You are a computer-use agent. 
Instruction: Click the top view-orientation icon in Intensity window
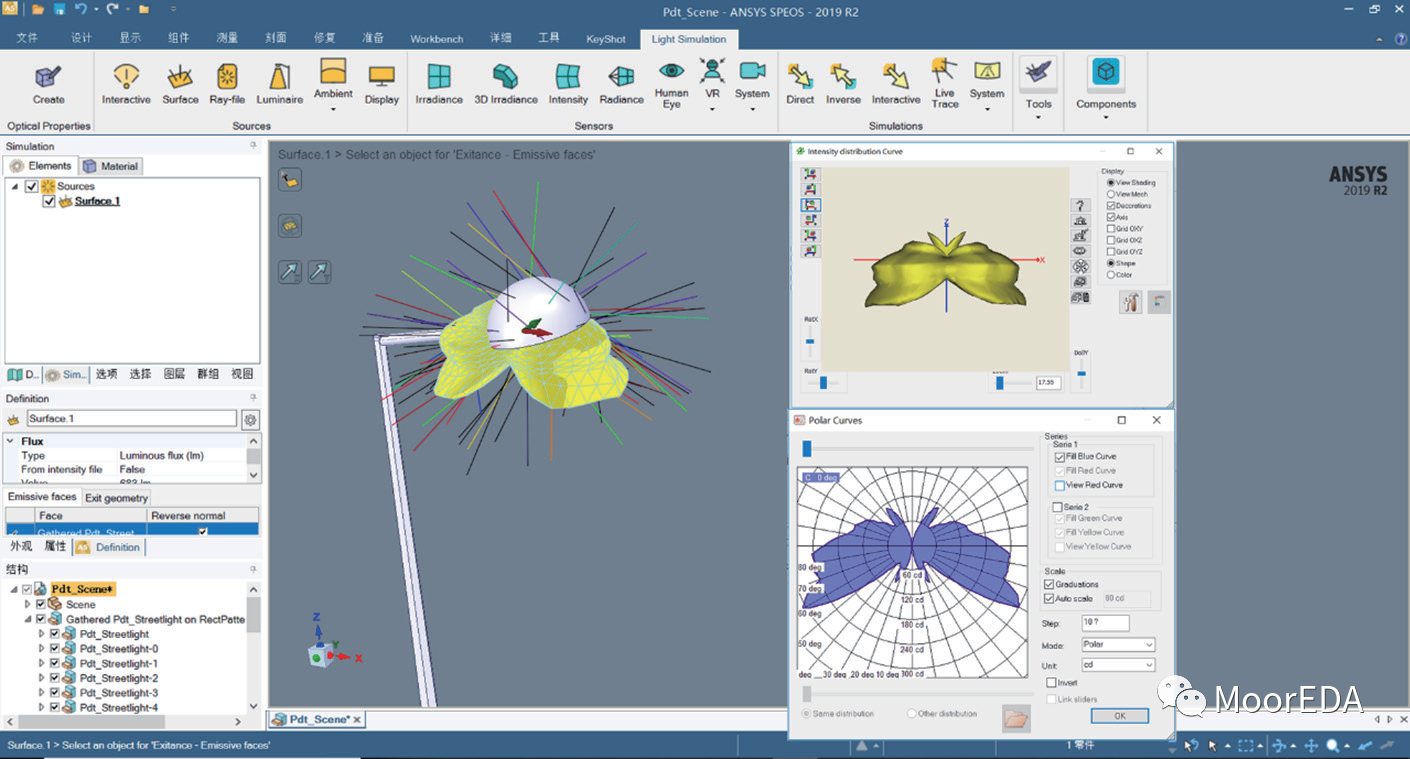810,174
